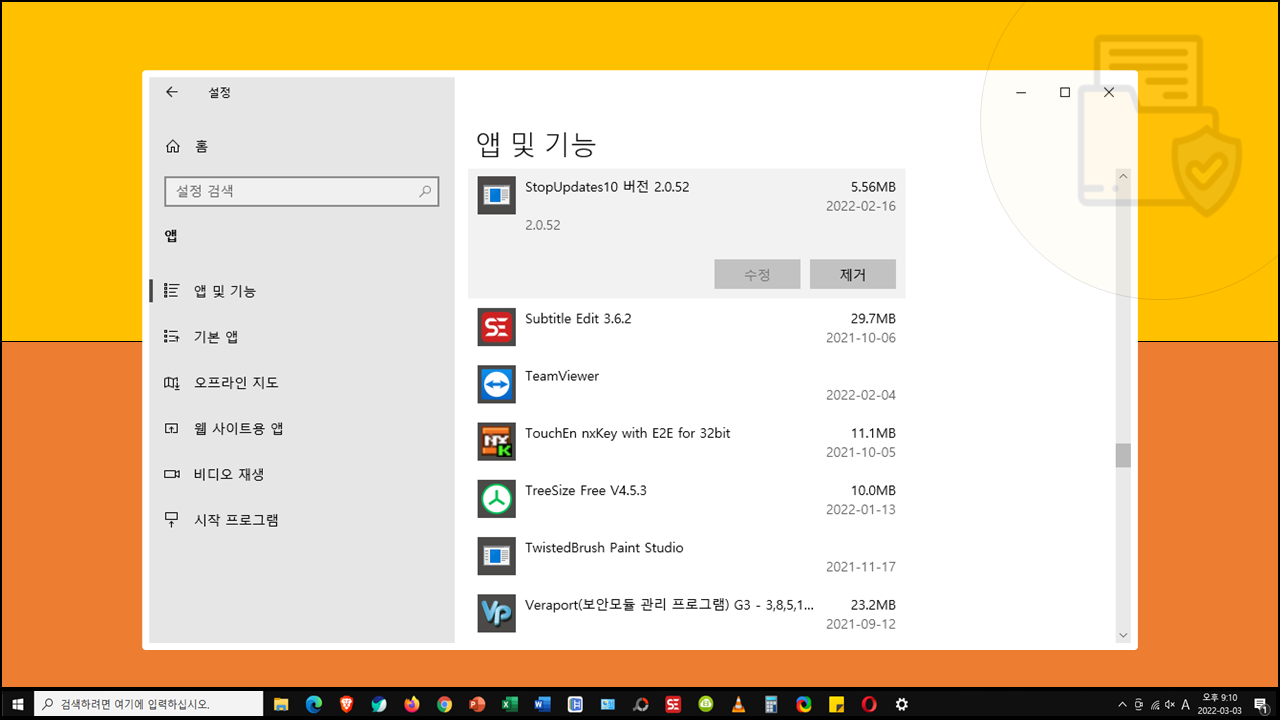
Task: Launch Microsoft Edge from the taskbar
Action: (313, 704)
